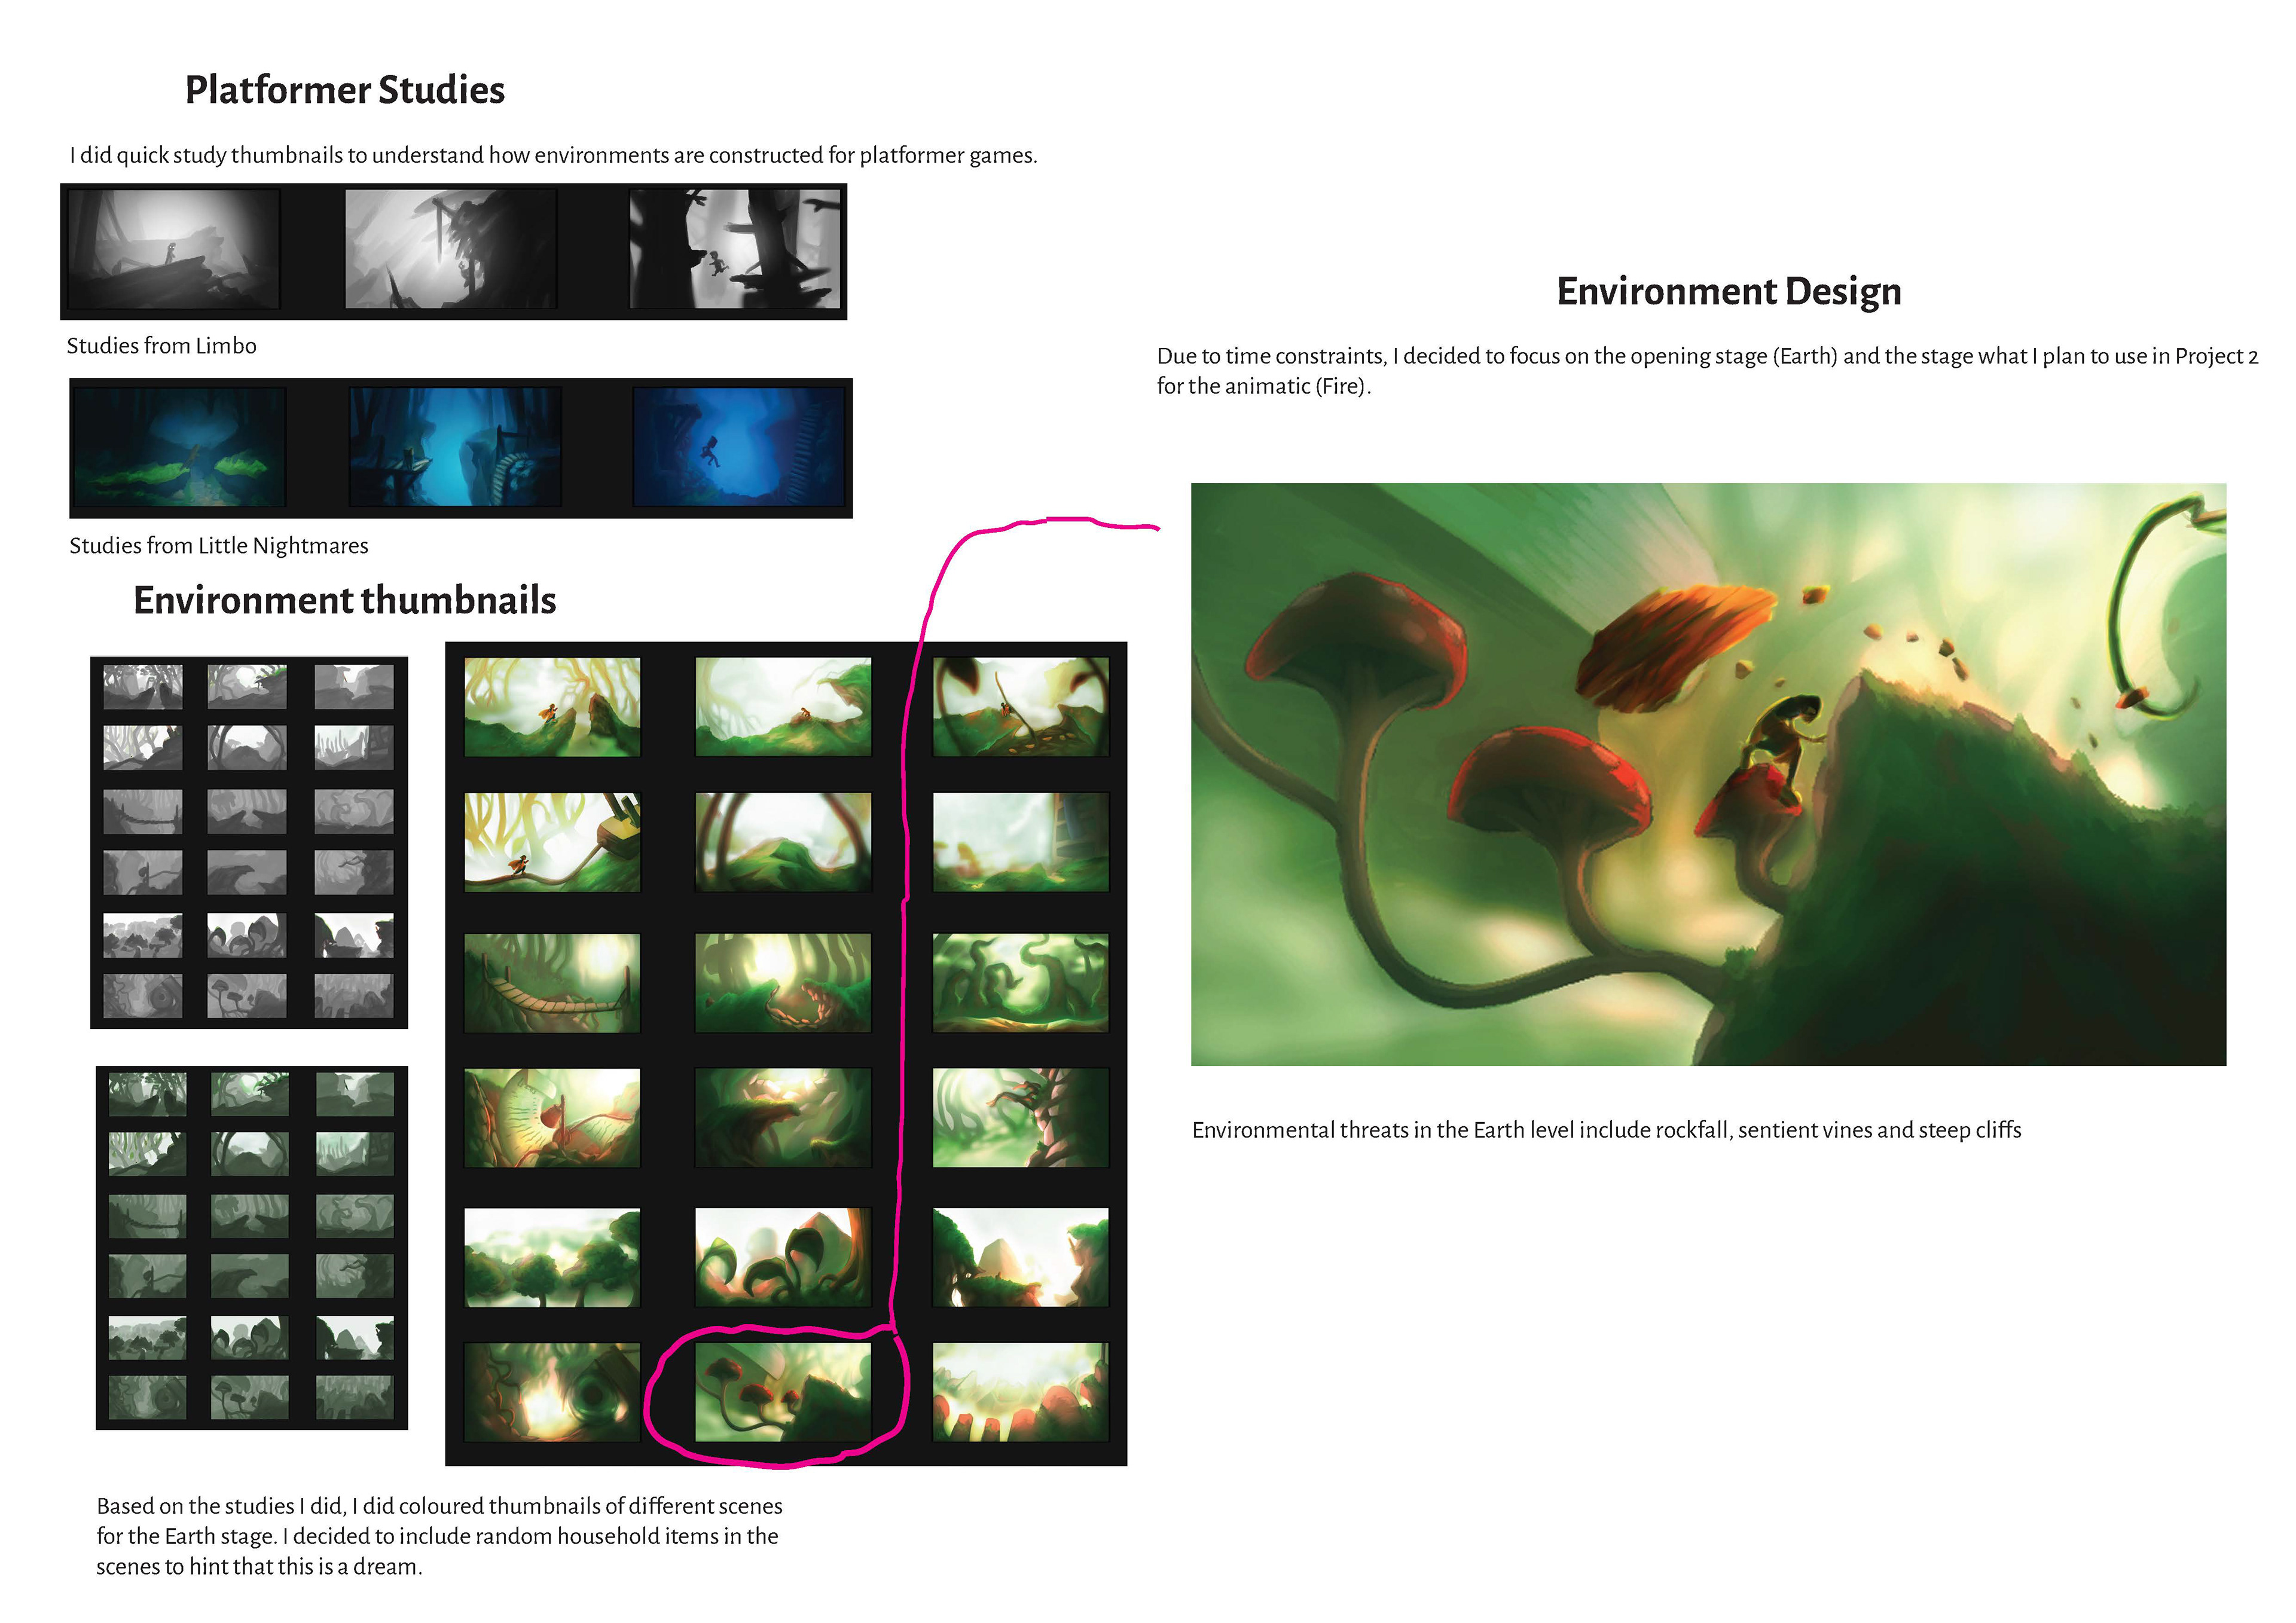
Task: Click the "Based on the studies I did" paragraph
Action: pyautogui.click(x=439, y=1536)
